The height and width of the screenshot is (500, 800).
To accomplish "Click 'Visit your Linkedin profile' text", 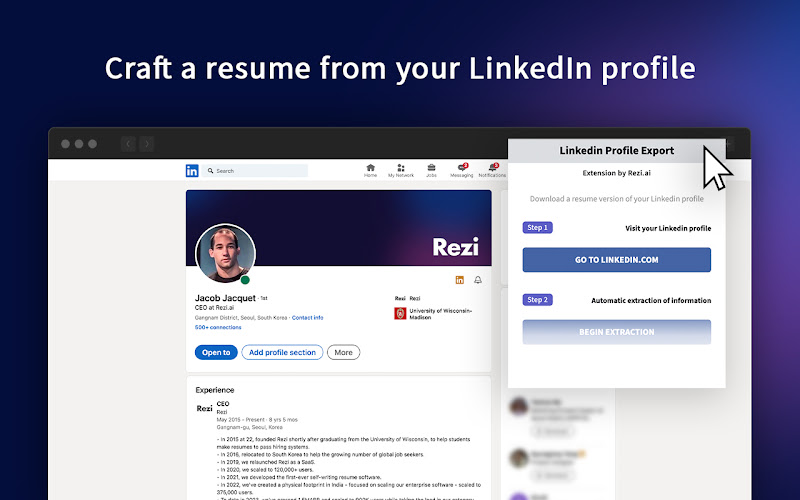I will coord(668,228).
